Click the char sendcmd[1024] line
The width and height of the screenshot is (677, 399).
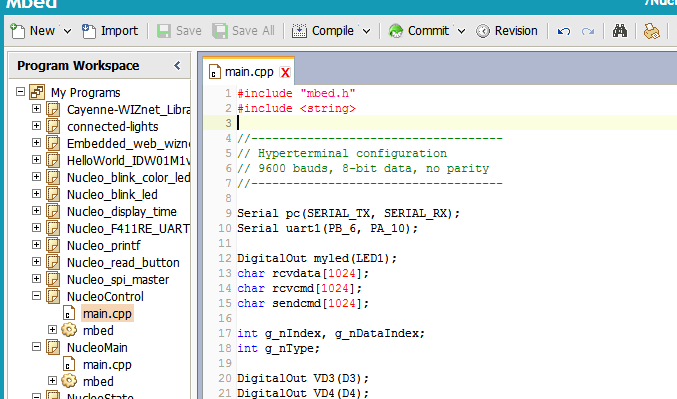[x=303, y=304]
